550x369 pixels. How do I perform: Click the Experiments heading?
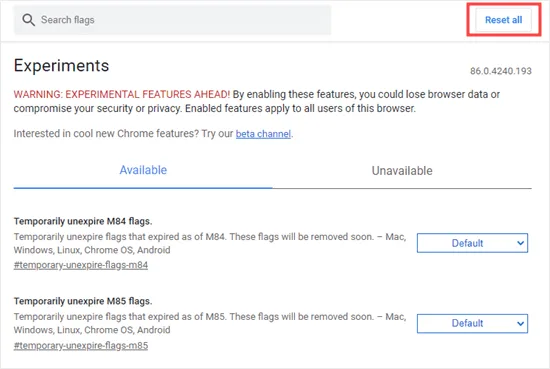[x=61, y=66]
